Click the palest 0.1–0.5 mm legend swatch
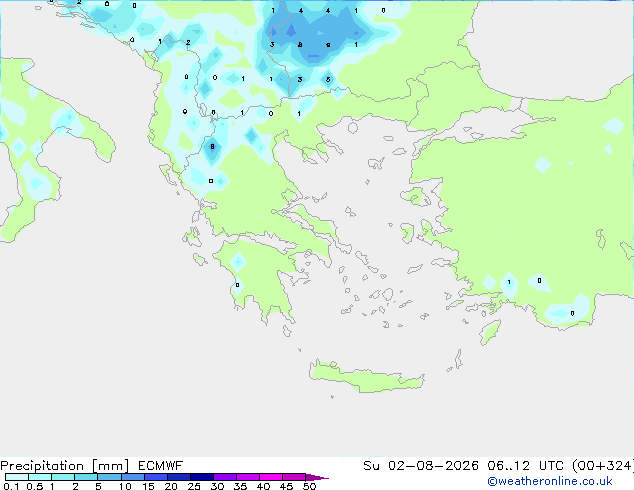634x490 pixels. [17, 477]
